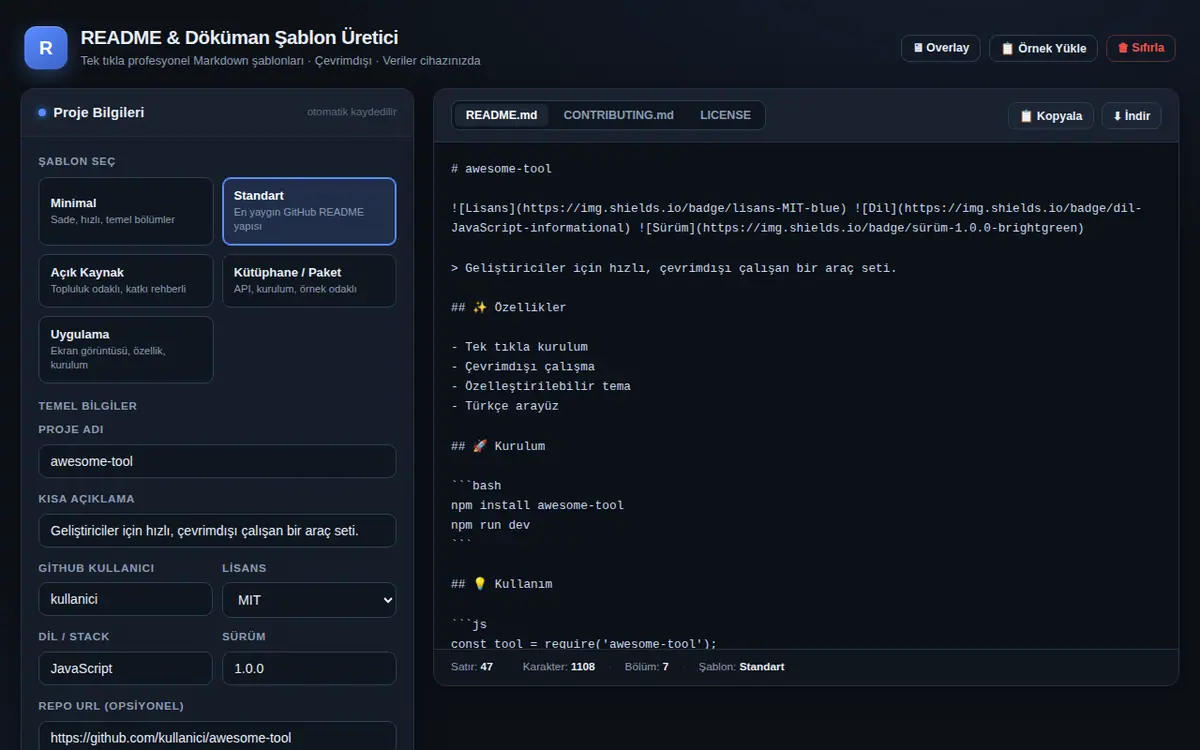Open the Overlay view
The width and height of the screenshot is (1200, 750).
pos(941,48)
